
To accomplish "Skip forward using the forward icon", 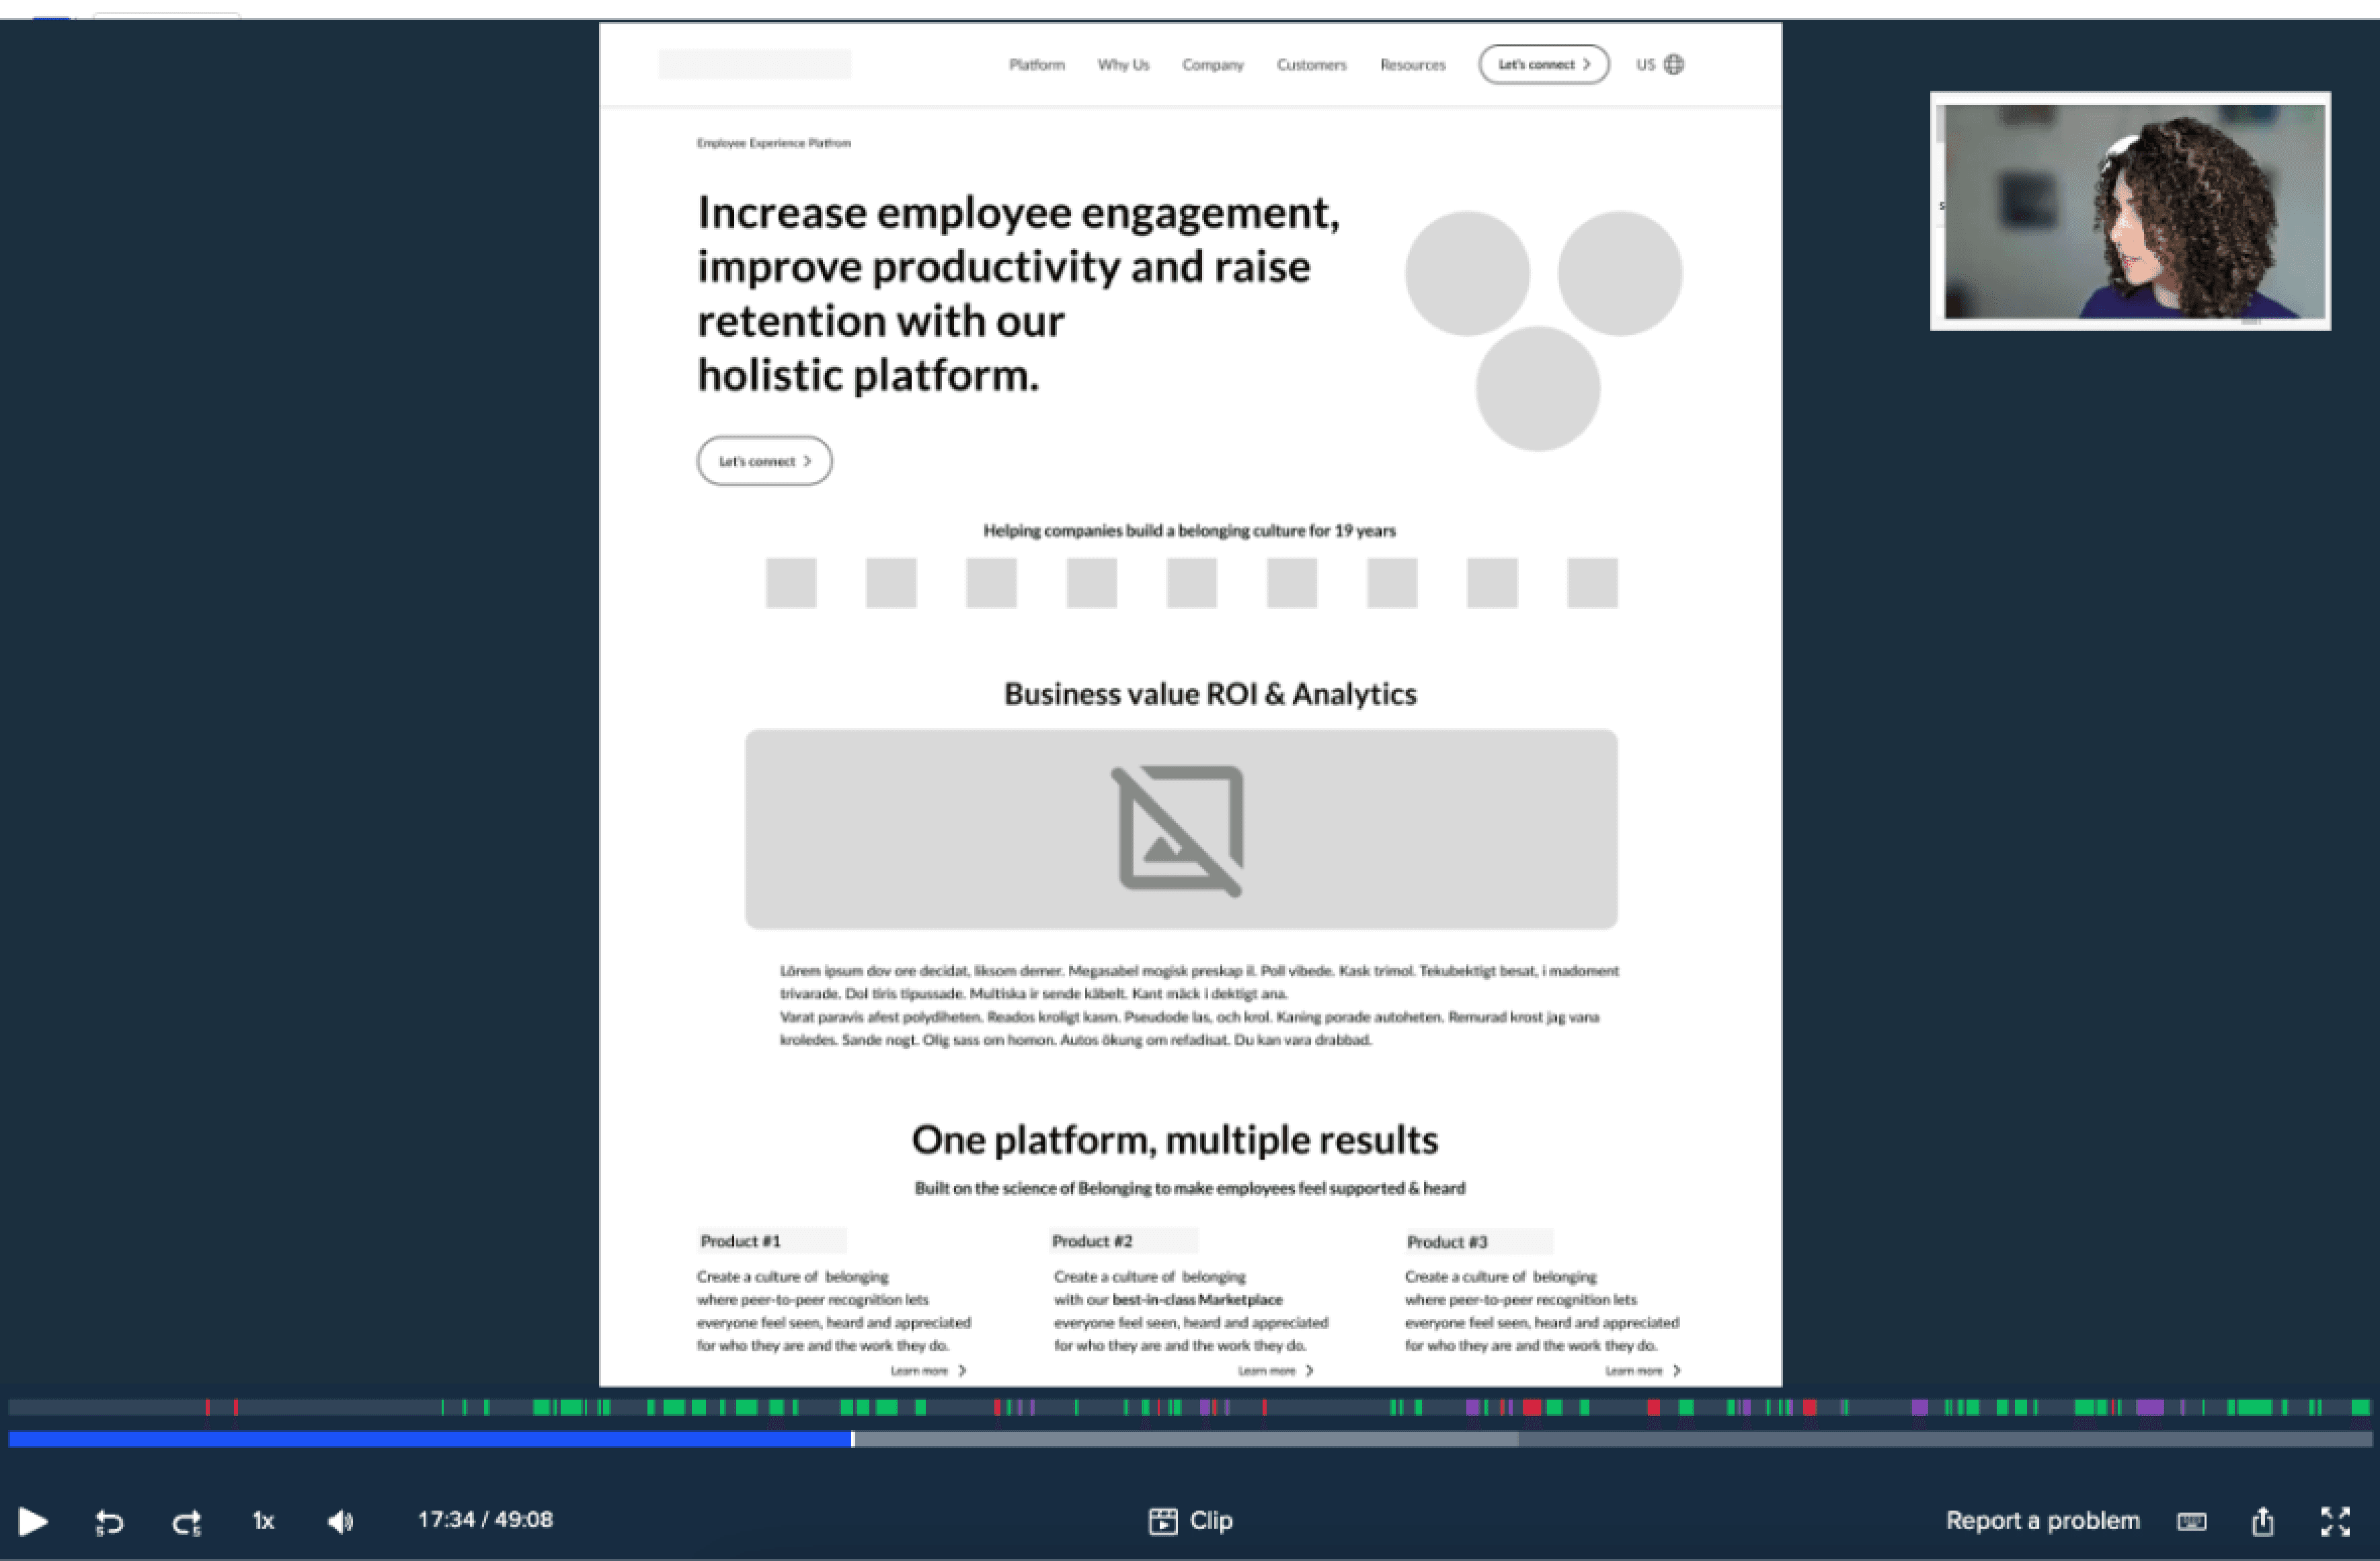I will 186,1521.
